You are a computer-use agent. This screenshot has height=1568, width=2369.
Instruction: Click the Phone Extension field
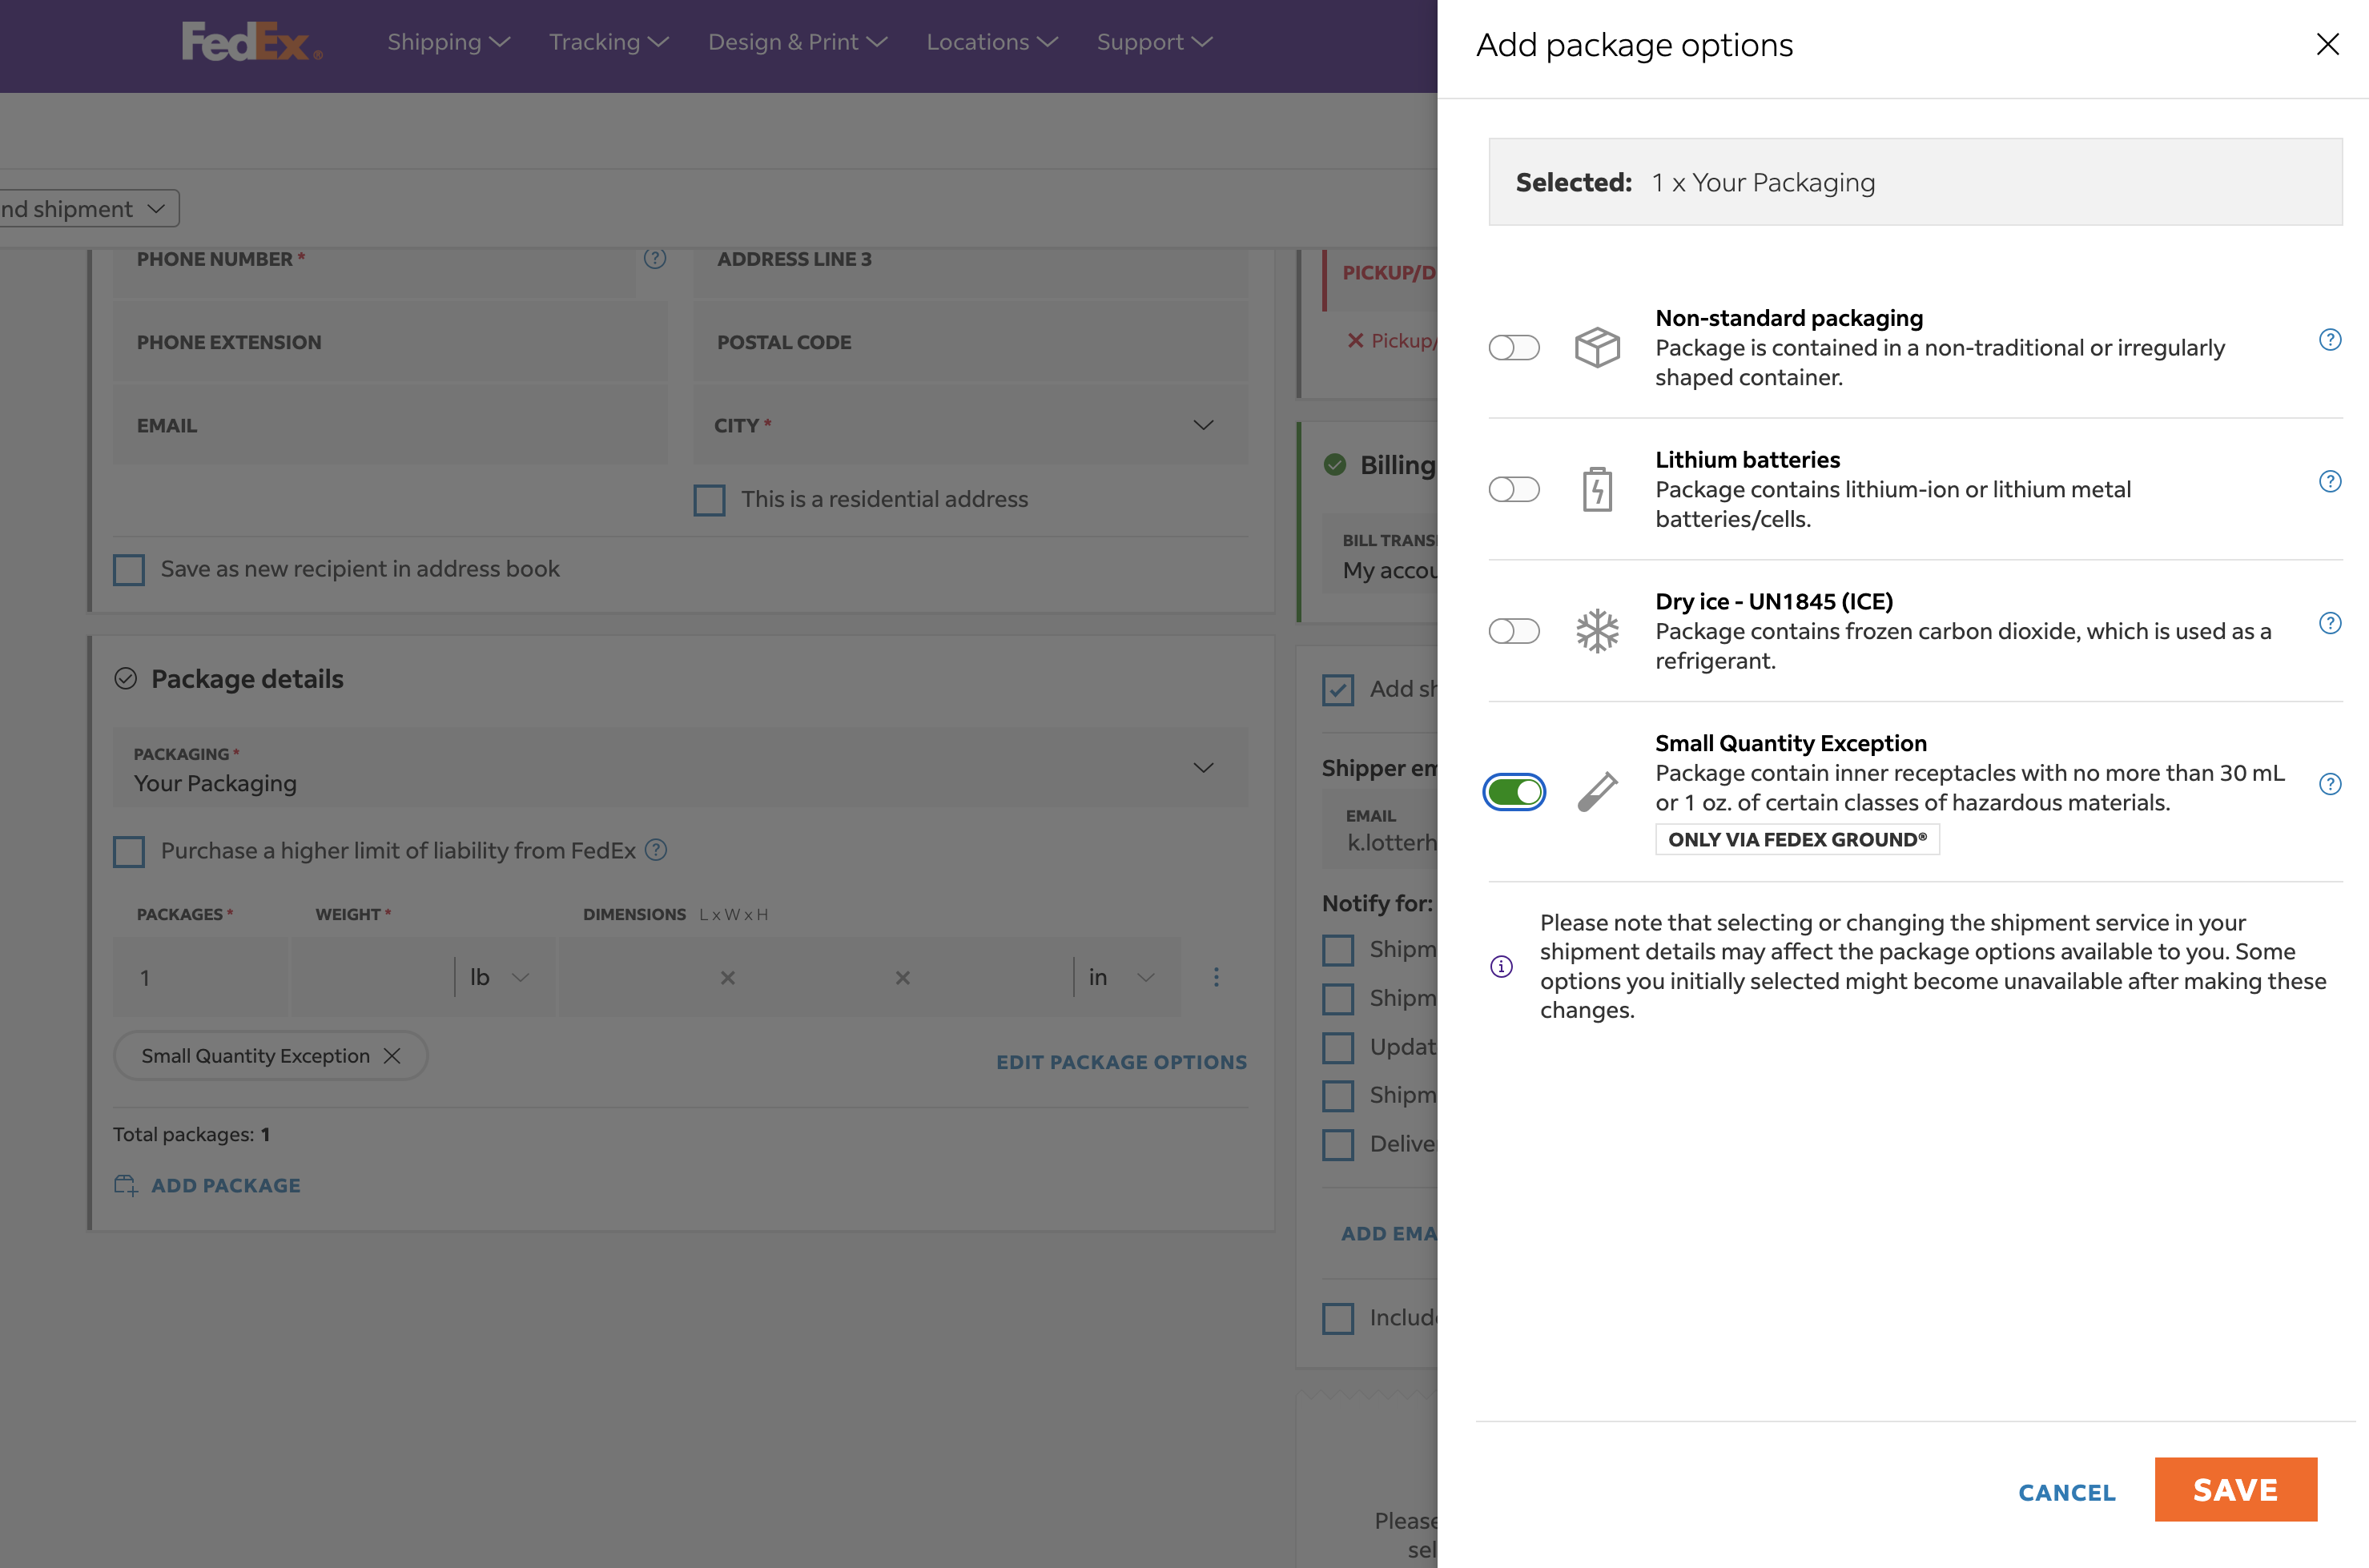pyautogui.click(x=390, y=342)
